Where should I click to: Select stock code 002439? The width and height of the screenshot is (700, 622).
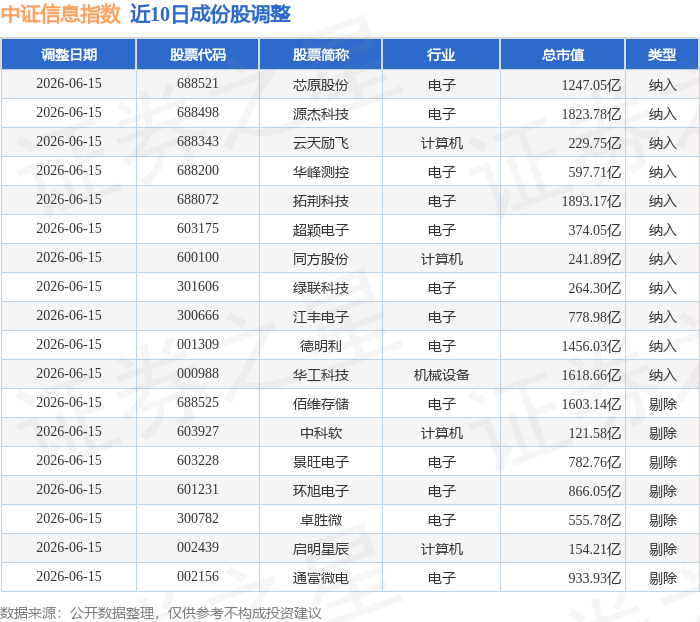(x=198, y=547)
